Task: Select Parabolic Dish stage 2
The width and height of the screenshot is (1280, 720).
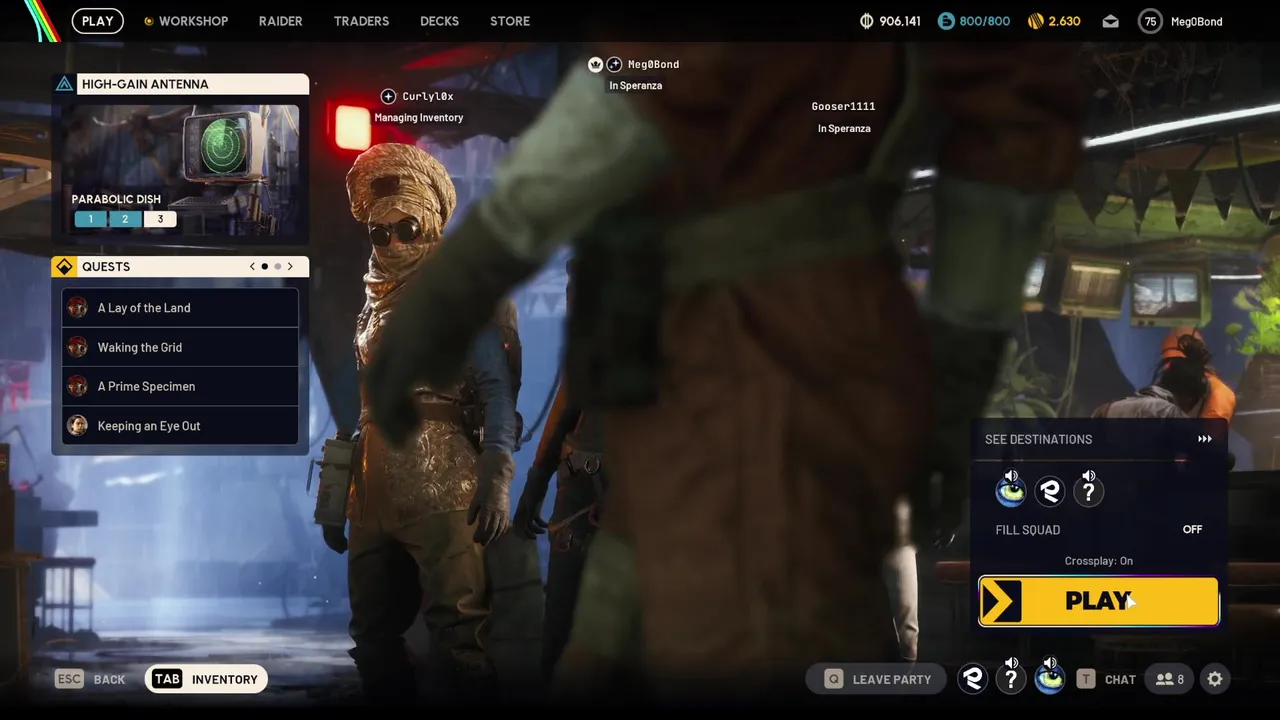Action: click(x=125, y=219)
